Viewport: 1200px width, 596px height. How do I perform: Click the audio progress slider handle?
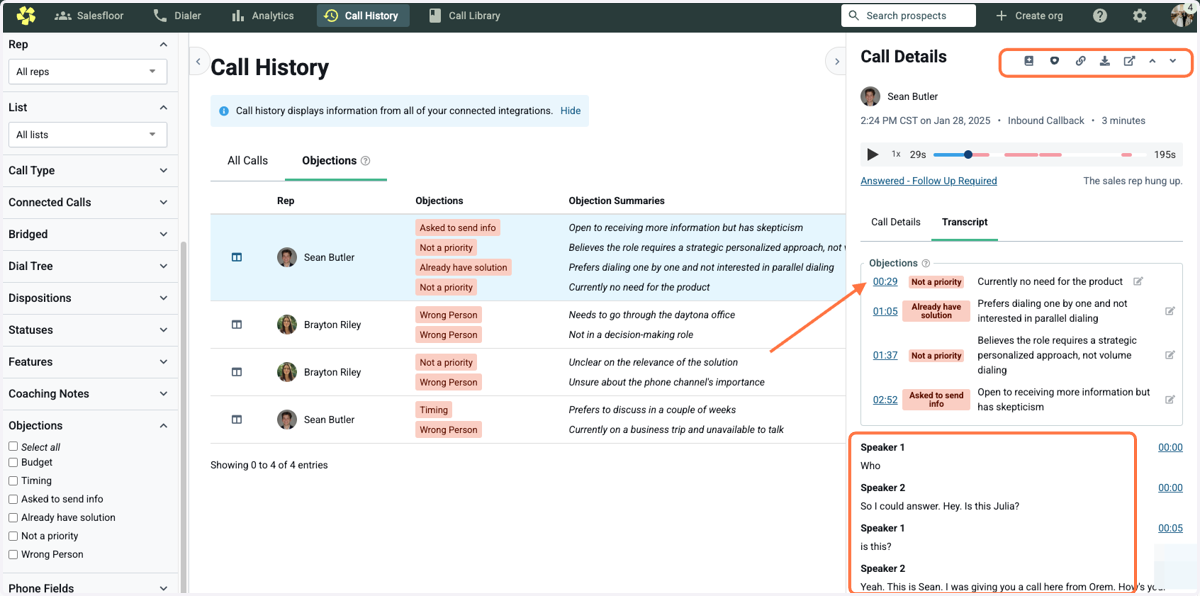coord(968,154)
